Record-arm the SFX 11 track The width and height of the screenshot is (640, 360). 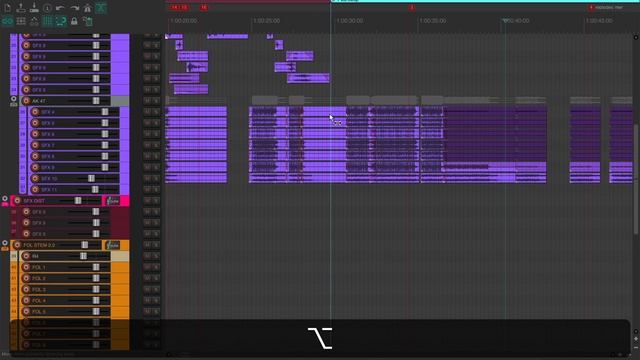pyautogui.click(x=35, y=189)
